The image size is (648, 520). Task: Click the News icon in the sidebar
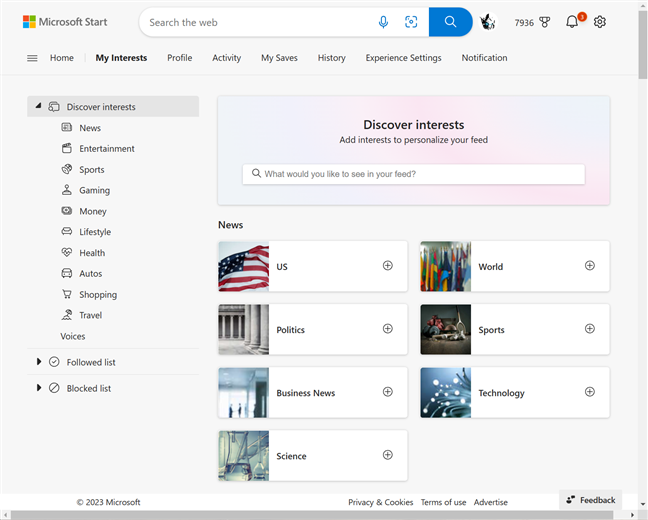pyautogui.click(x=67, y=127)
